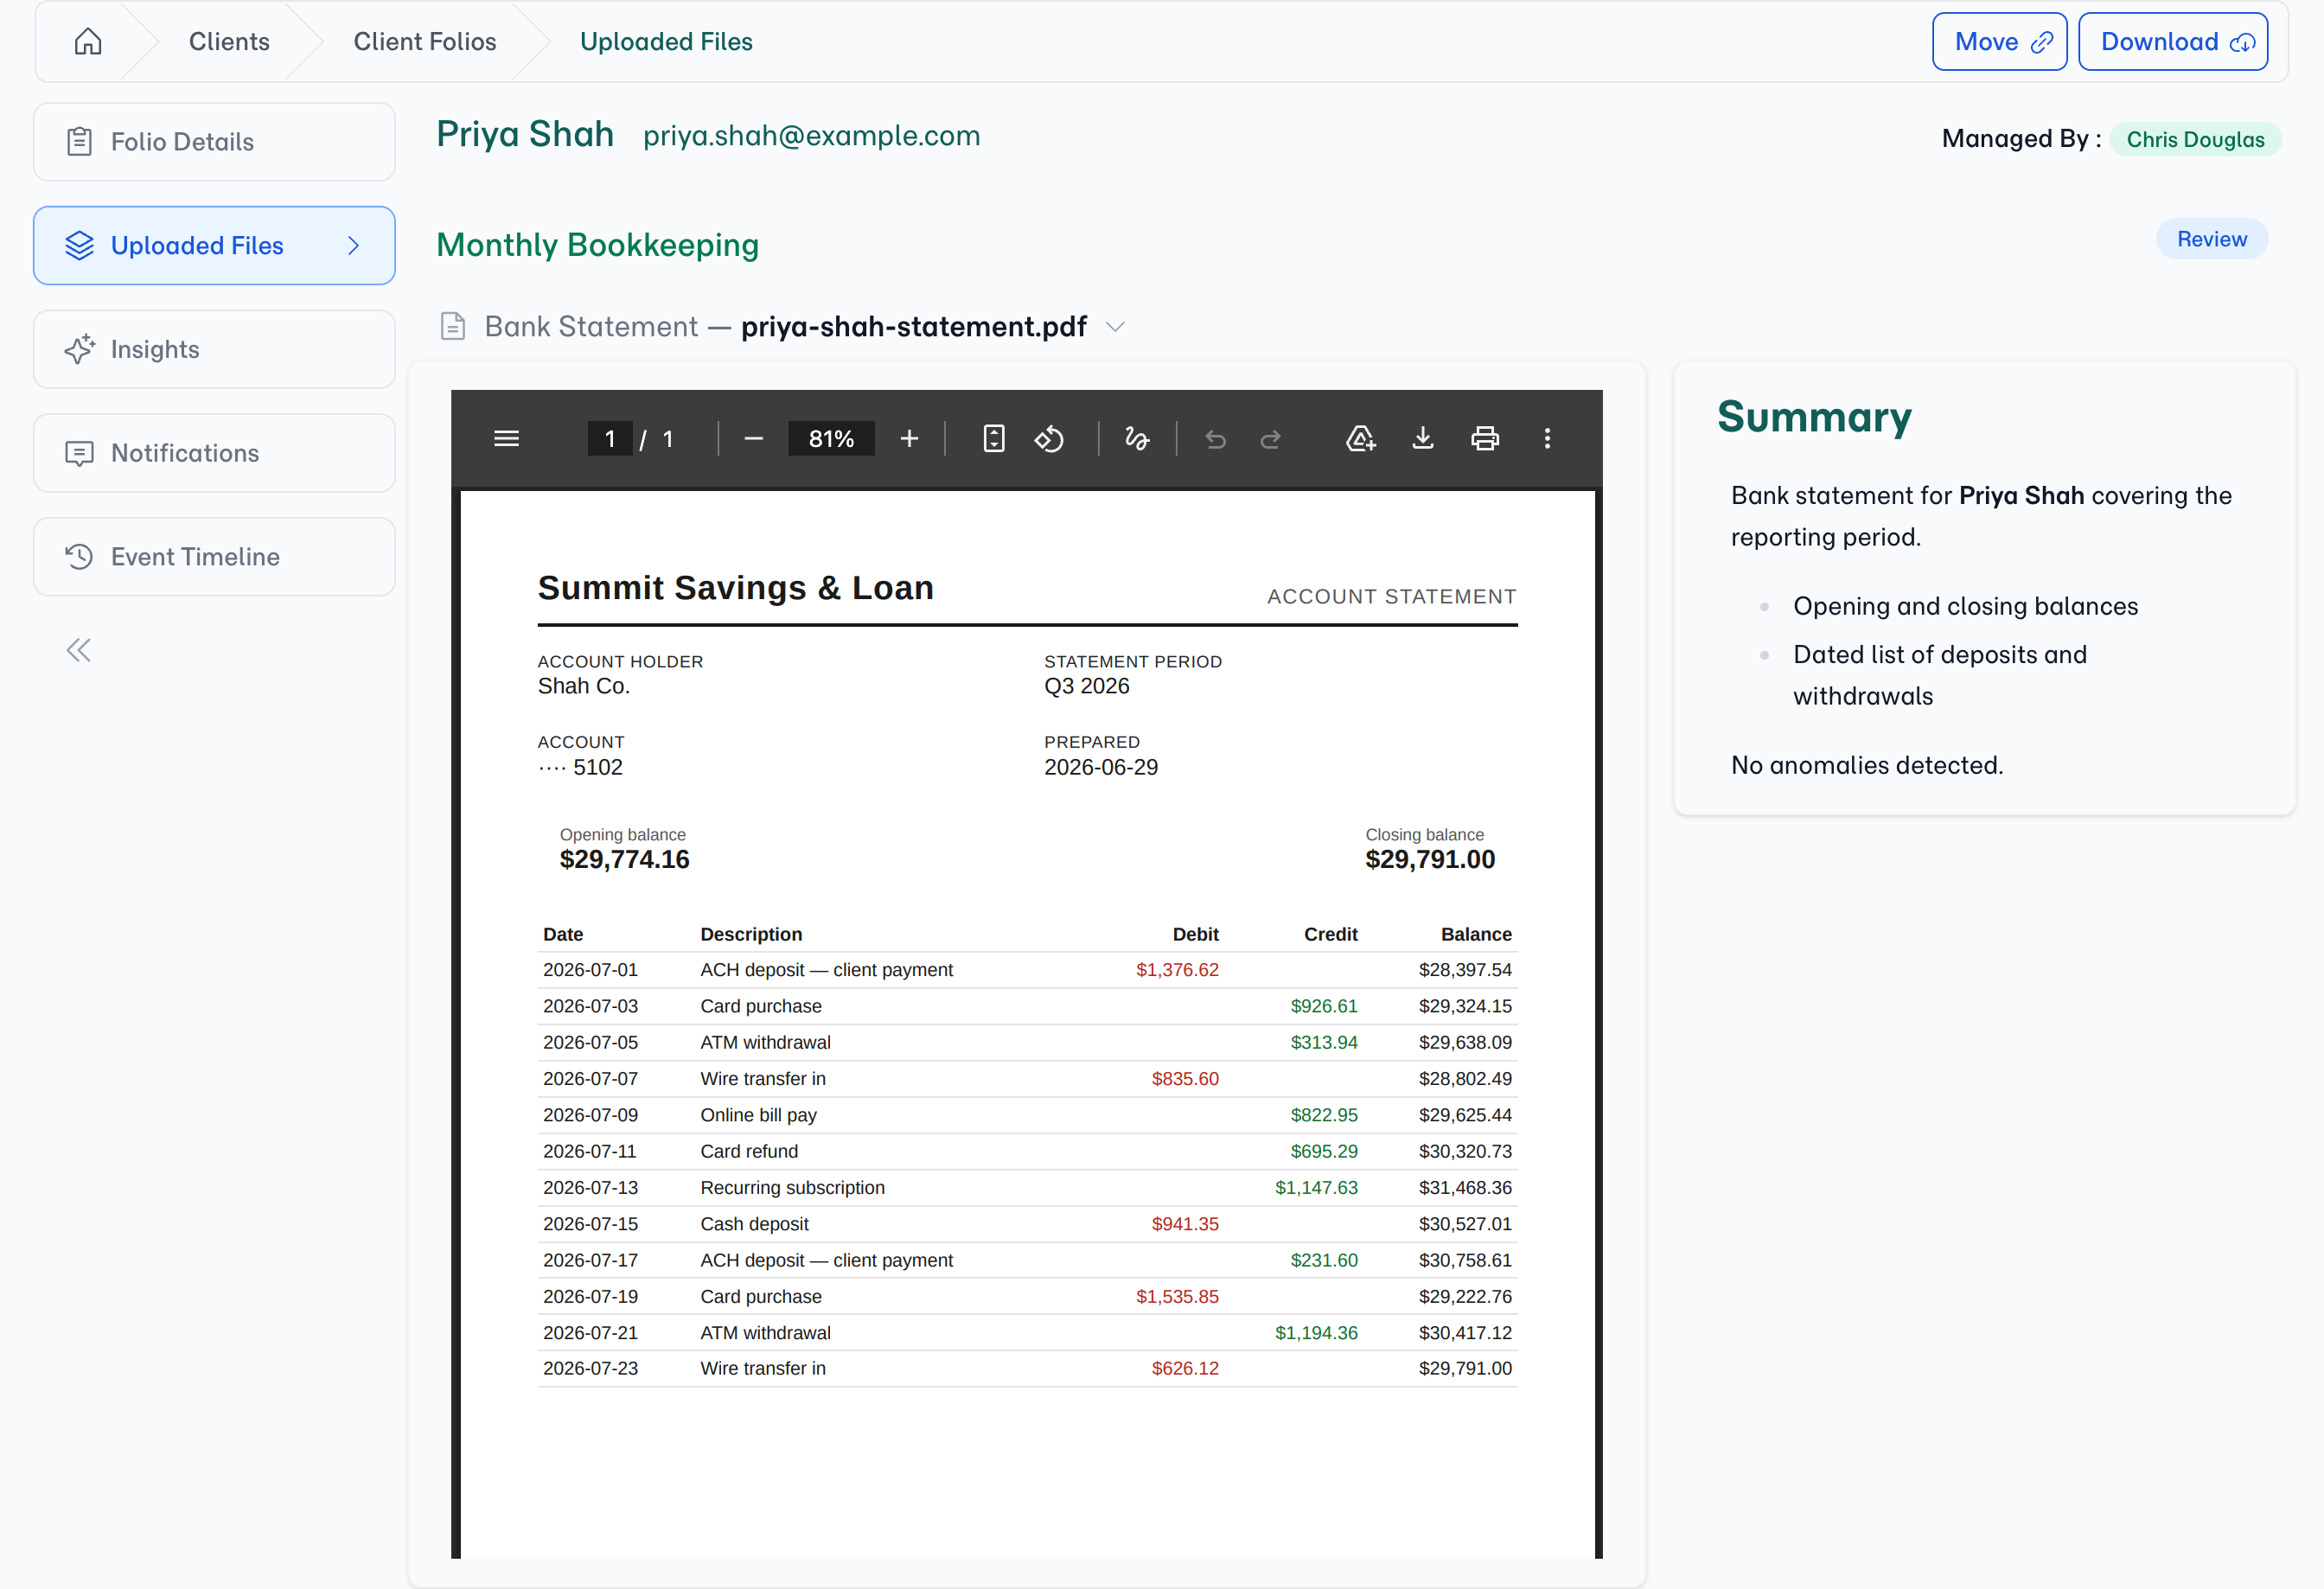Image resolution: width=2324 pixels, height=1589 pixels.
Task: Click the cloud icon on Download button
Action: click(x=2242, y=42)
